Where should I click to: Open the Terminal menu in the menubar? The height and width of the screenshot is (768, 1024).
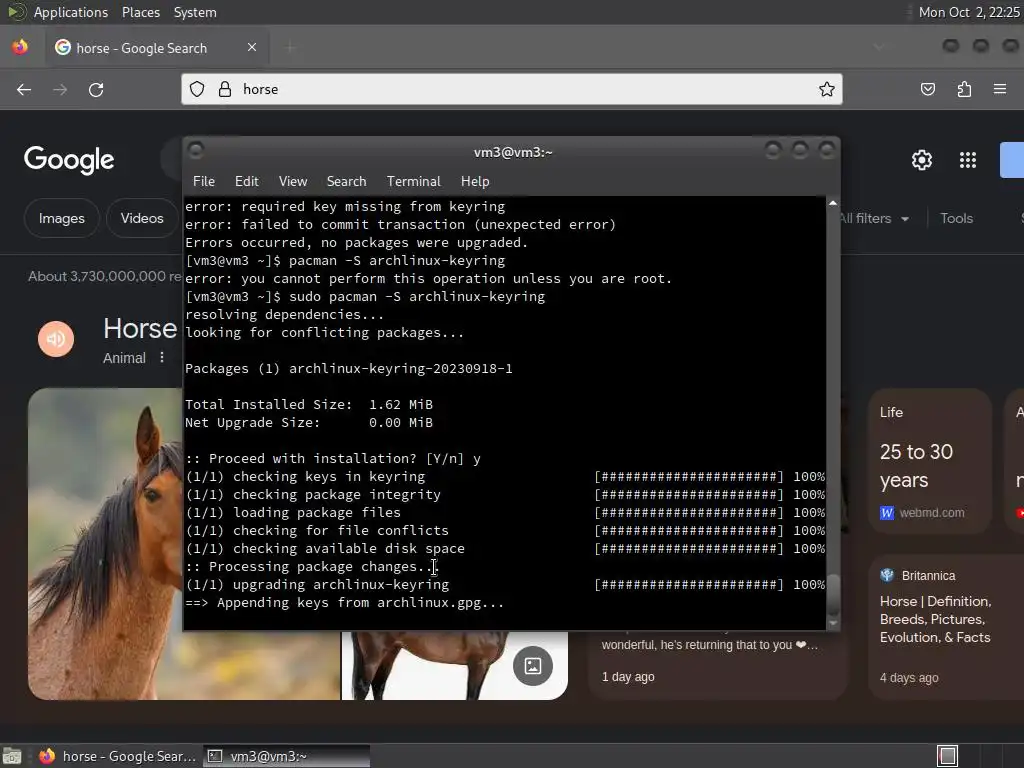(413, 182)
